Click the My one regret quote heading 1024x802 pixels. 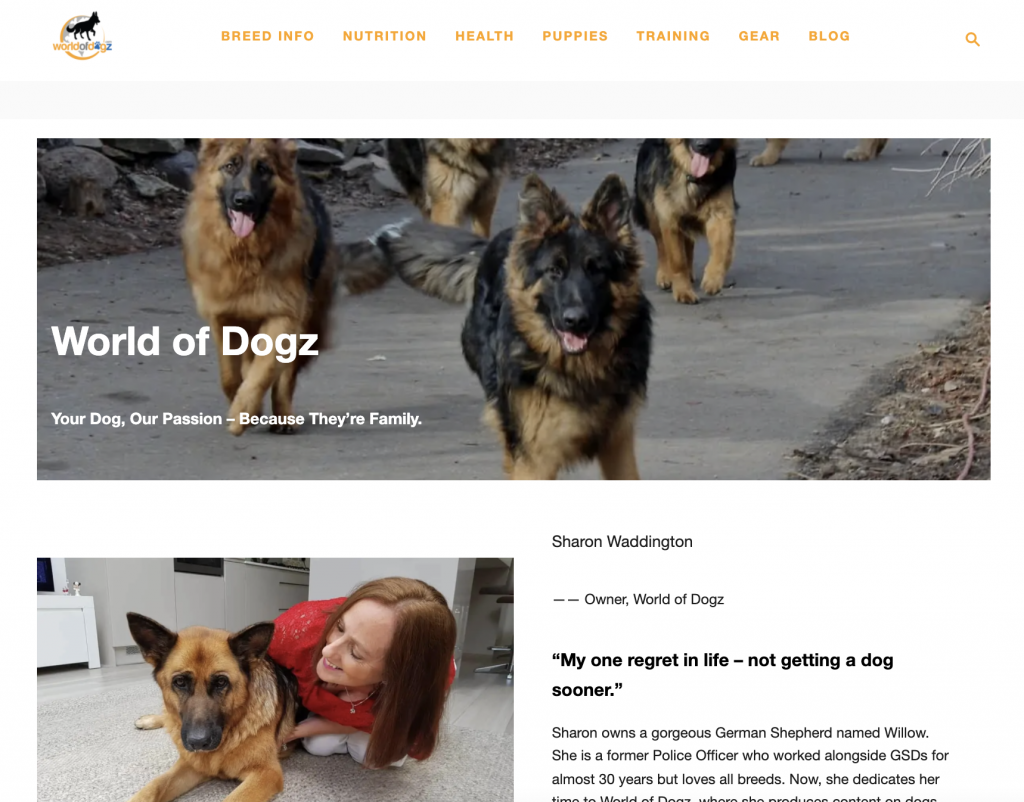(722, 675)
